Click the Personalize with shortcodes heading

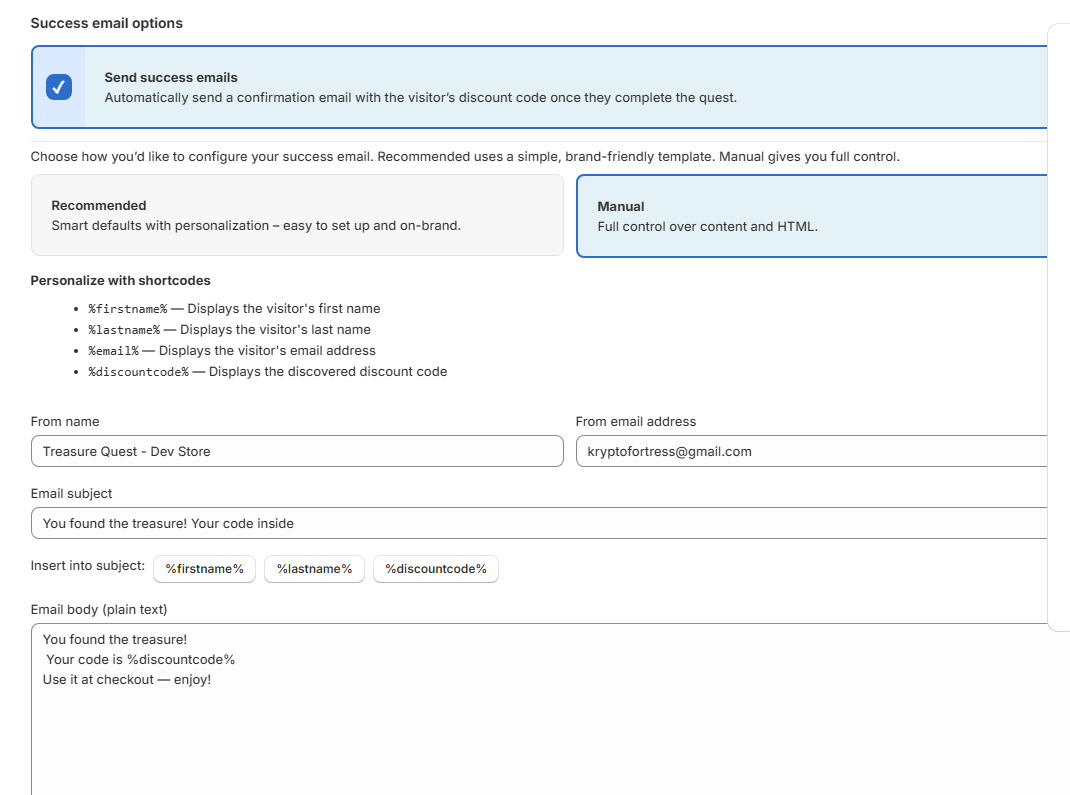click(120, 280)
